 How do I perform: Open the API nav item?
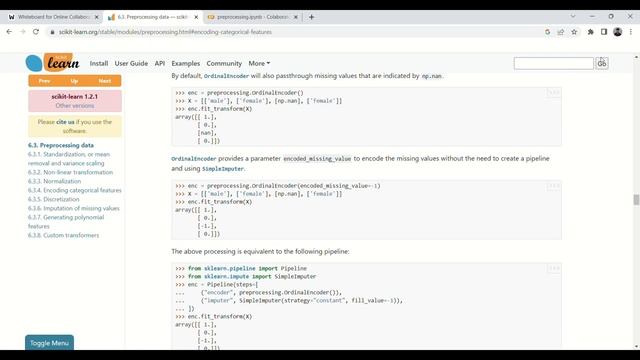tap(160, 64)
